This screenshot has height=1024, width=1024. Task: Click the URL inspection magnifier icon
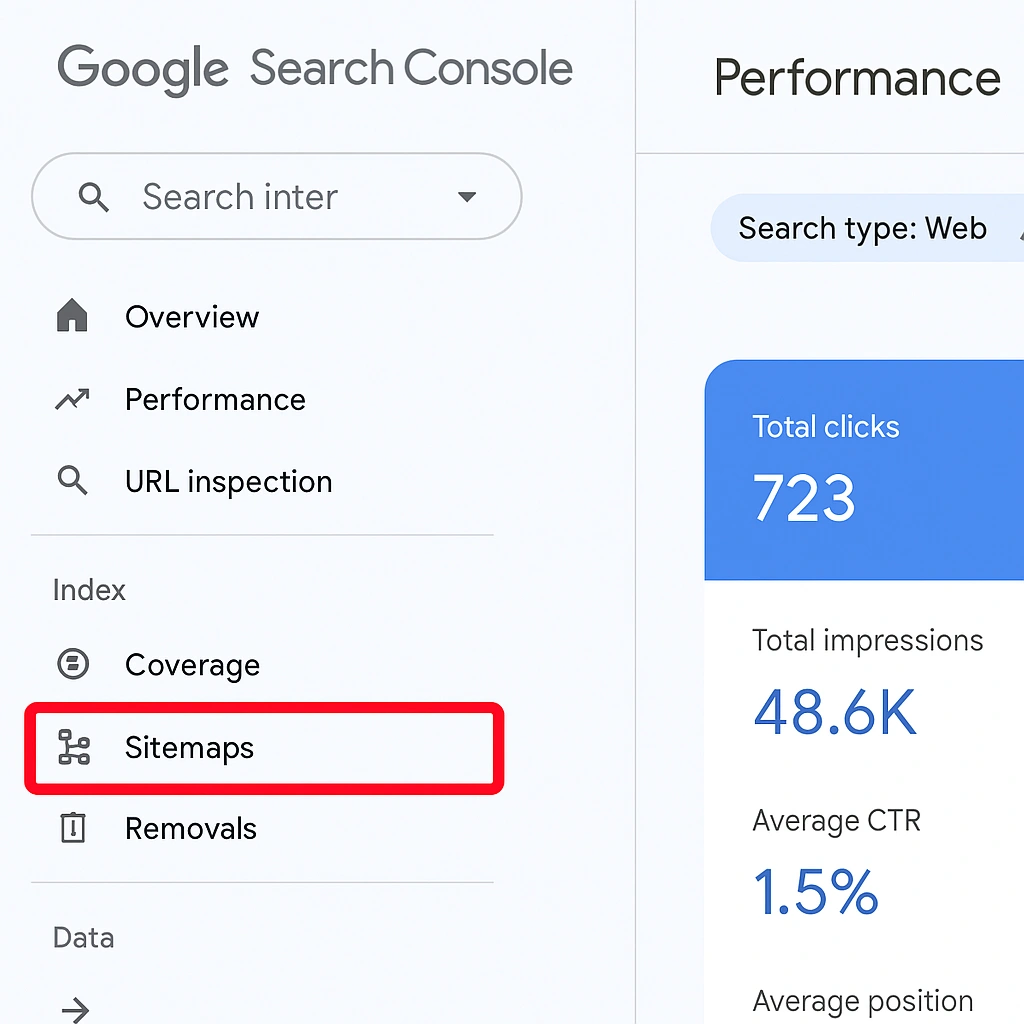coord(73,481)
